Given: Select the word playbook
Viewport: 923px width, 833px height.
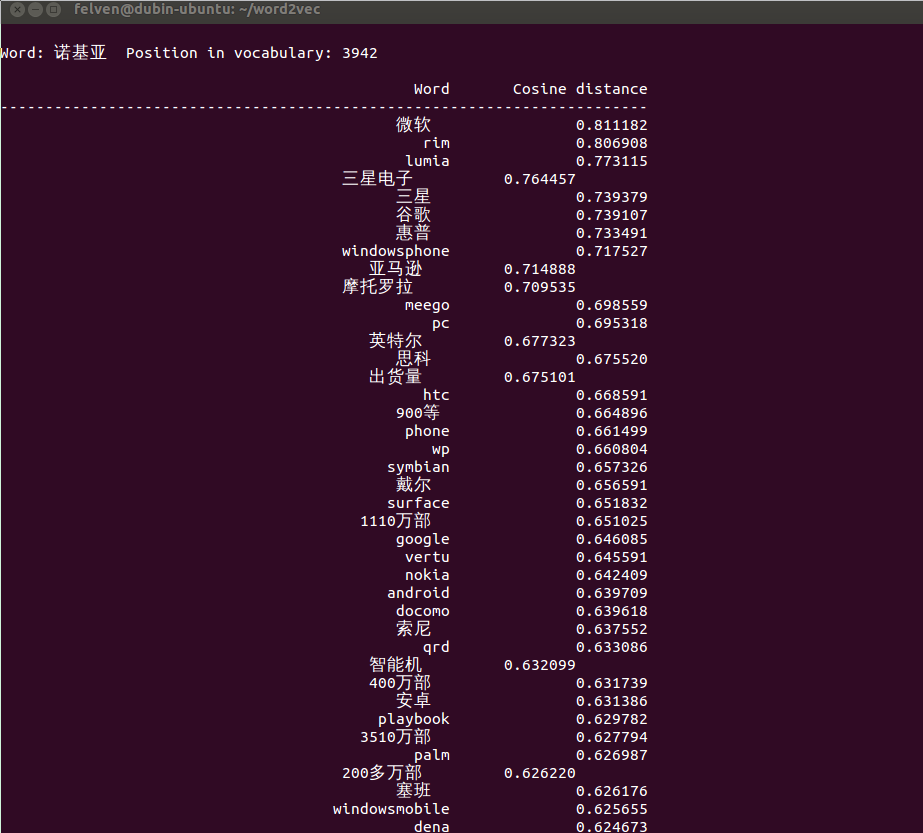Looking at the screenshot, I should click(x=414, y=719).
